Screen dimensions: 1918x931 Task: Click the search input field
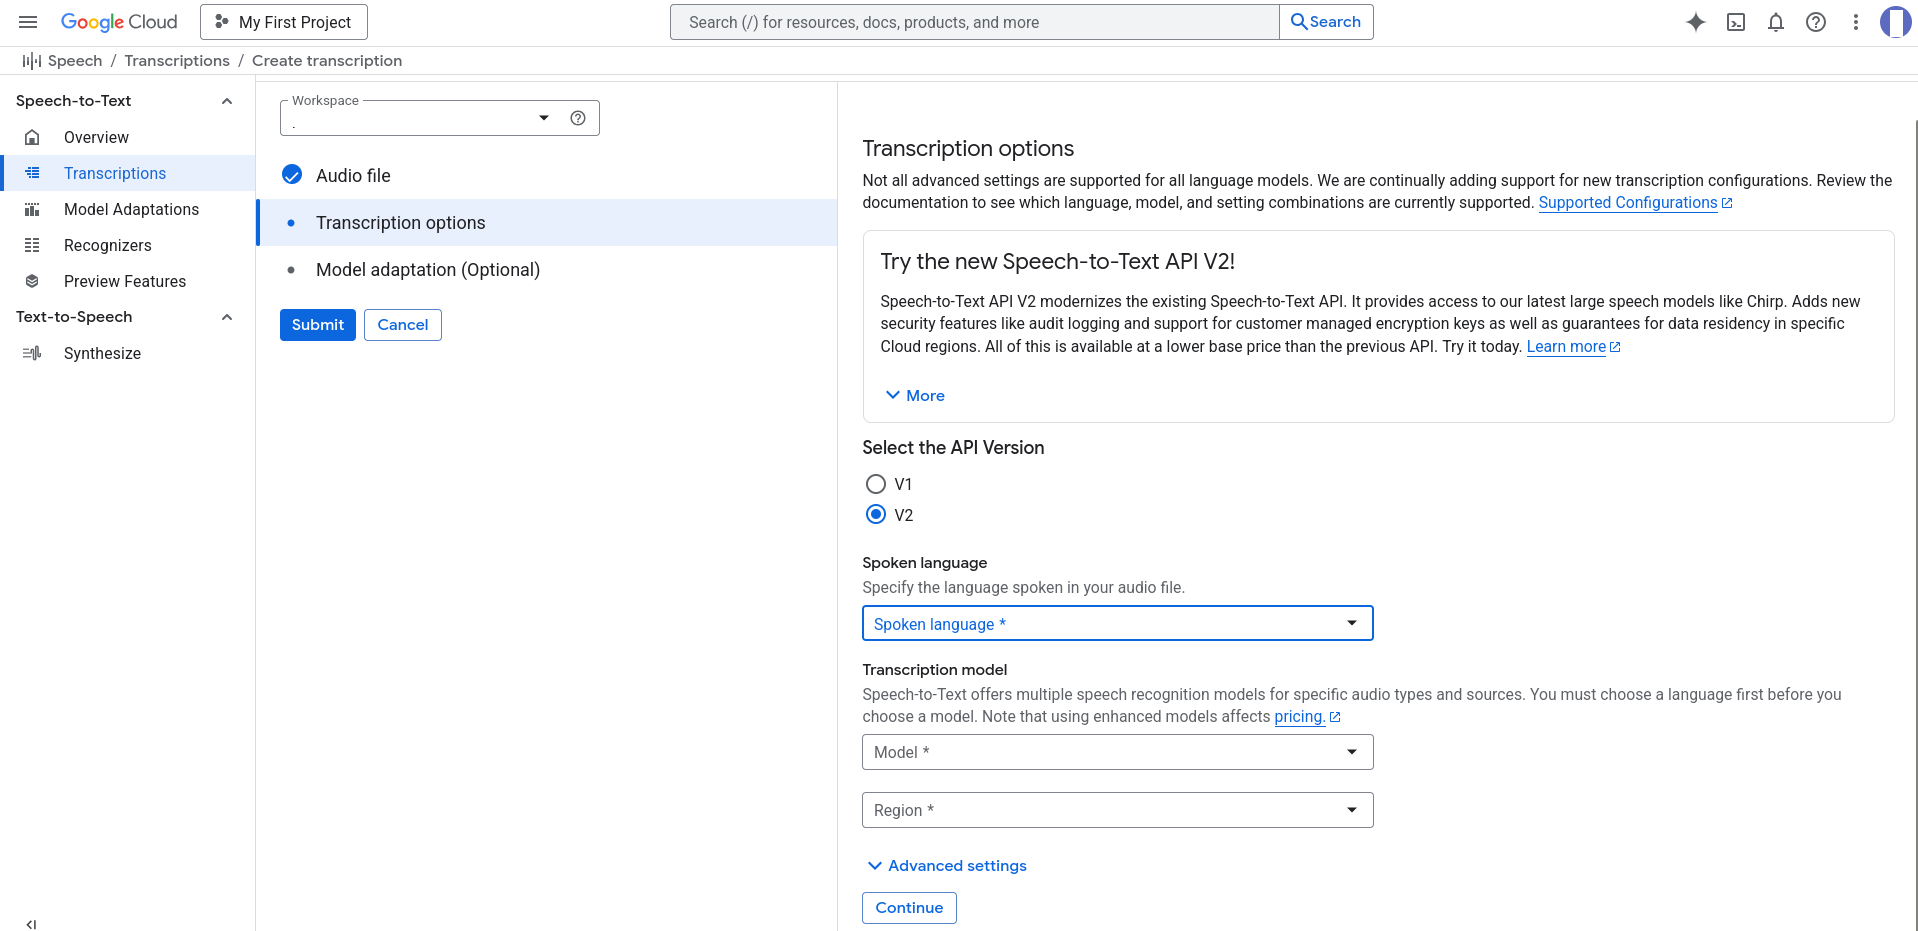point(975,22)
